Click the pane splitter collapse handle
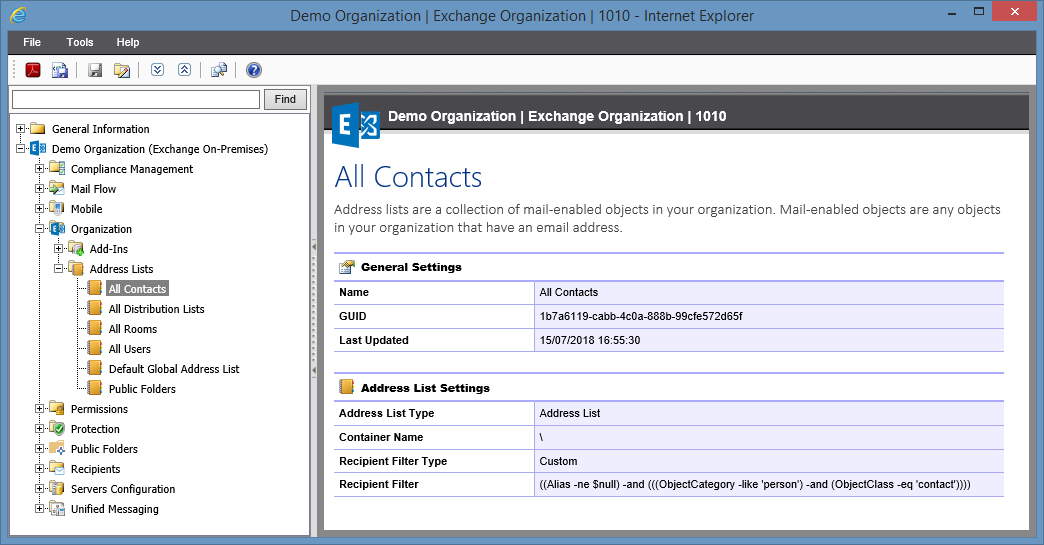Image resolution: width=1044 pixels, height=545 pixels. coord(314,308)
